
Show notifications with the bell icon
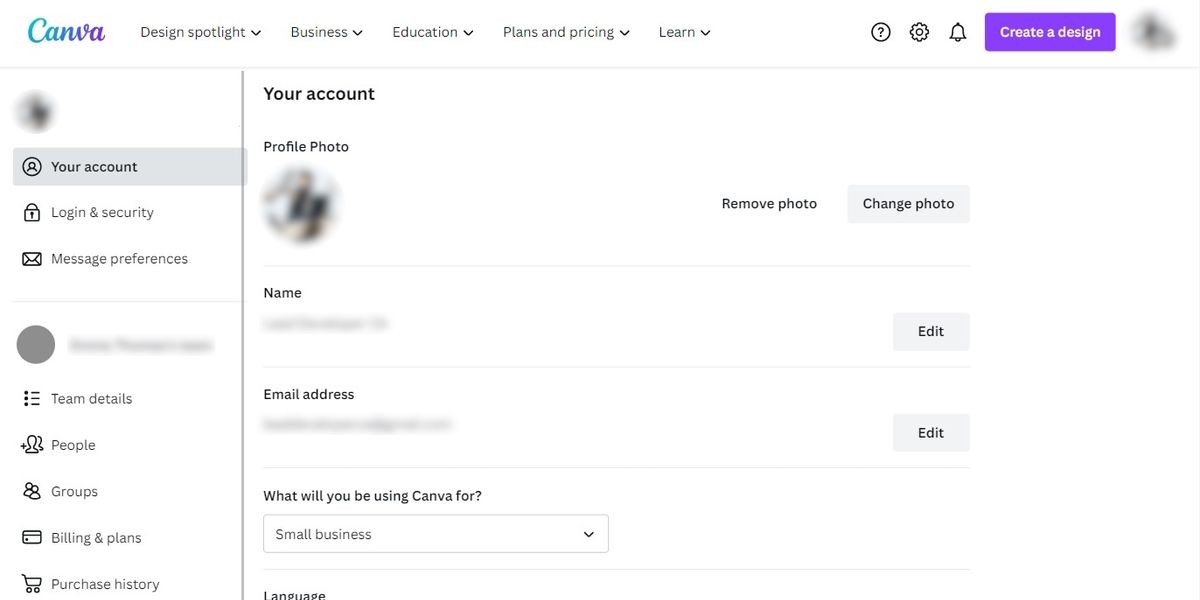tap(958, 32)
